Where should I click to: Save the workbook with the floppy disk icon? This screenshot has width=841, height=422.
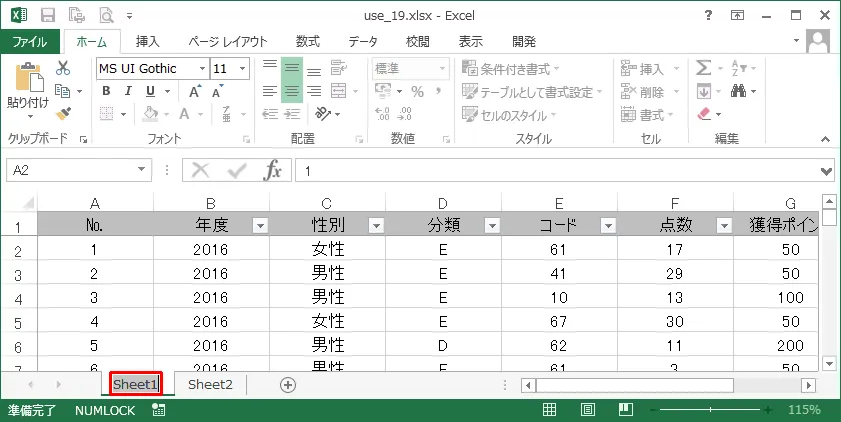click(48, 16)
